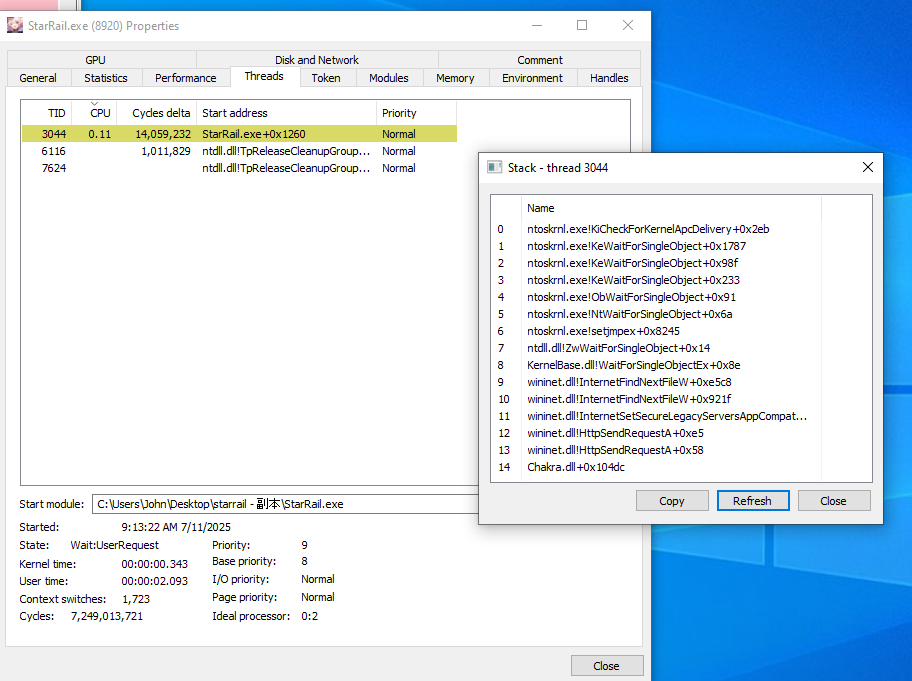Open the Handles tab
912x681 pixels.
[609, 78]
